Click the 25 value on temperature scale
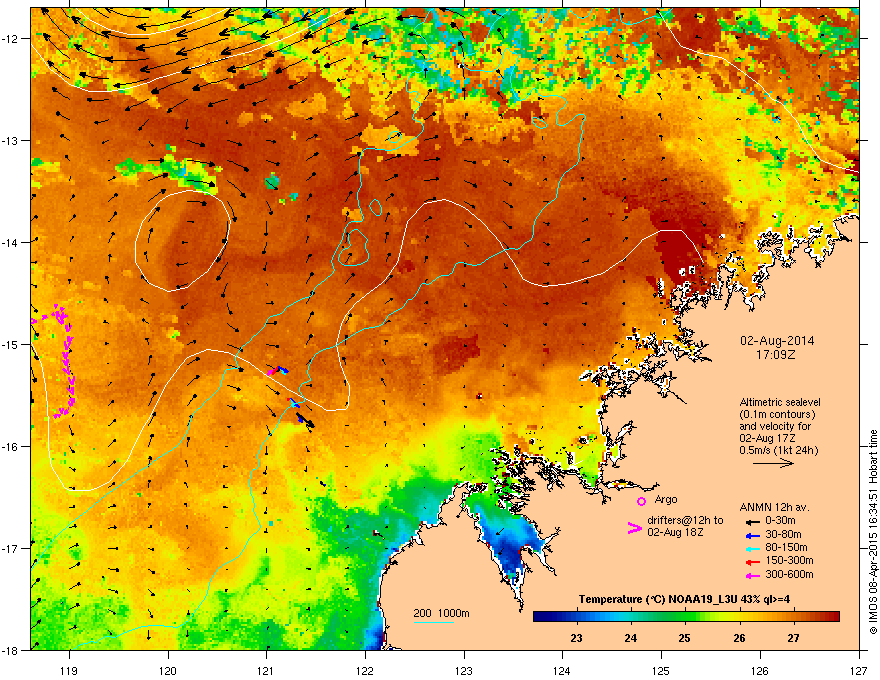 (684, 638)
